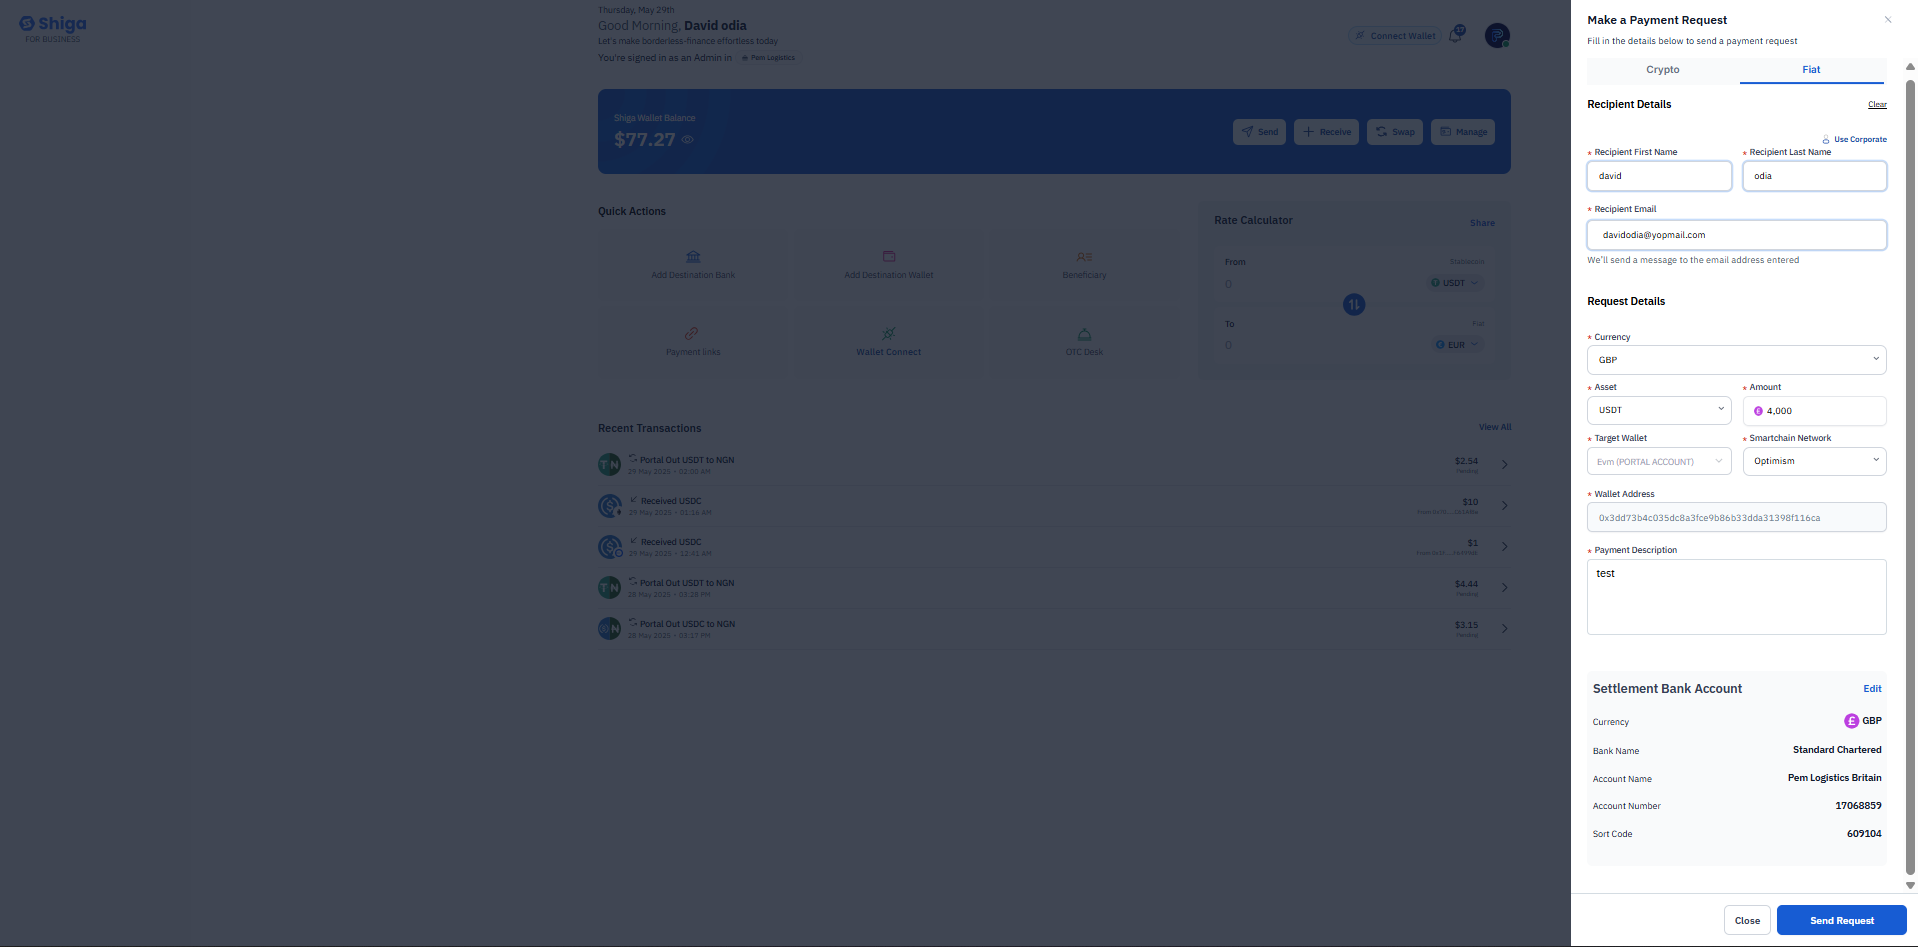
Task: Open the Target Wallet dropdown
Action: point(1659,461)
